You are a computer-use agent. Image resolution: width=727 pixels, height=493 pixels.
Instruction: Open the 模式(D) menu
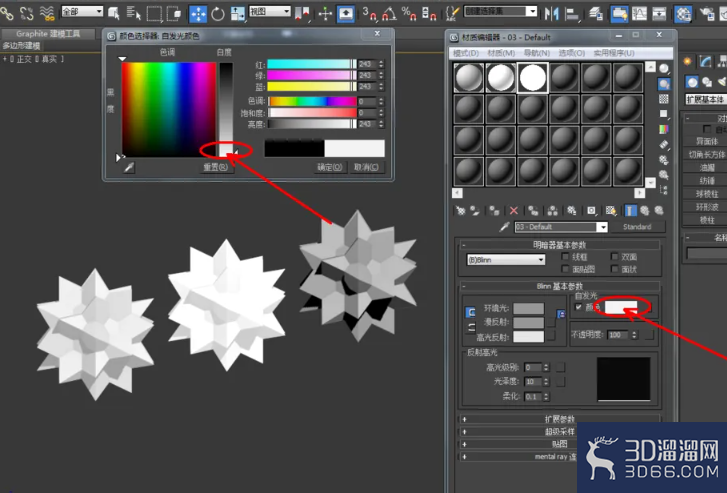[x=466, y=53]
